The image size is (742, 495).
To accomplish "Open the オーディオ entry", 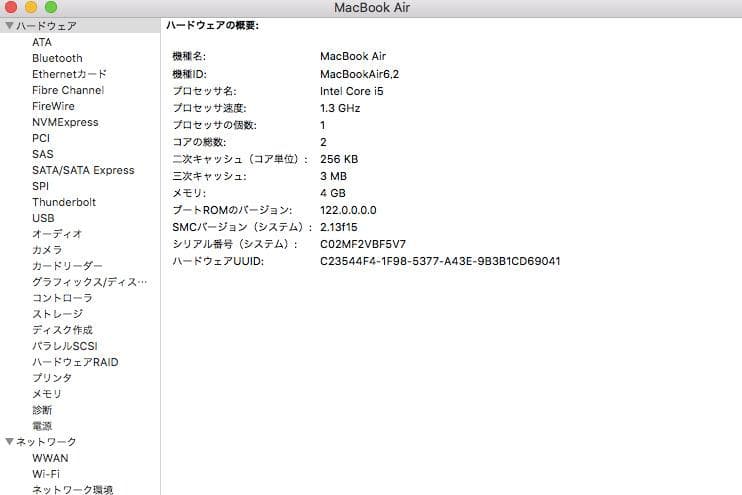I will [57, 234].
